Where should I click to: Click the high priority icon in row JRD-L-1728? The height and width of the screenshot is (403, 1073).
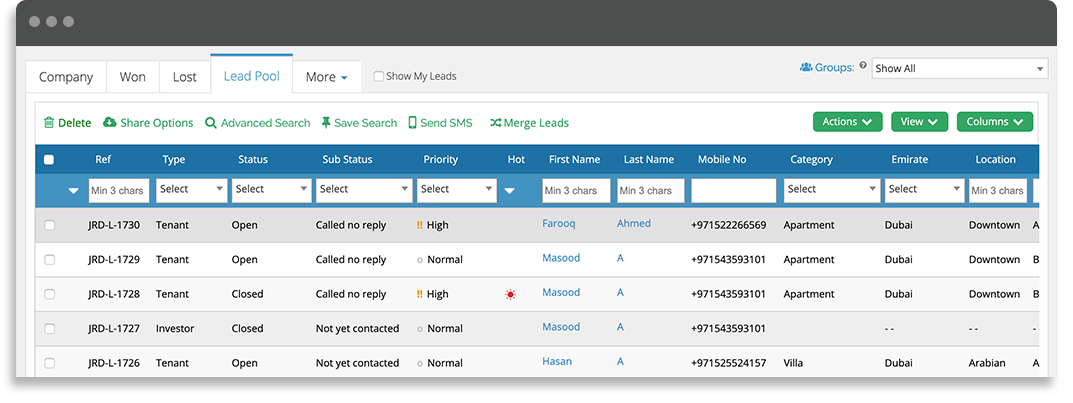coord(419,294)
